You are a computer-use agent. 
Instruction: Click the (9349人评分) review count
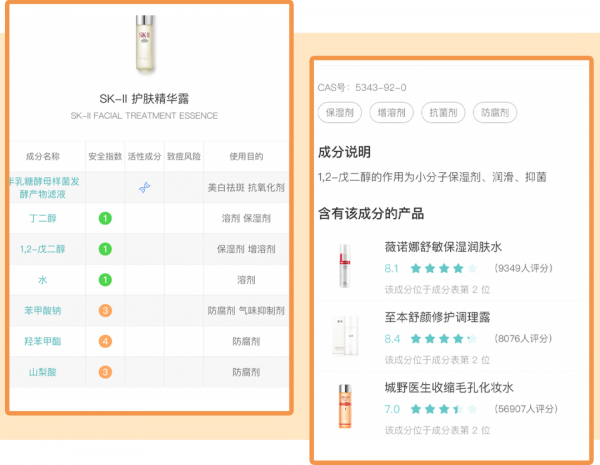coord(523,268)
